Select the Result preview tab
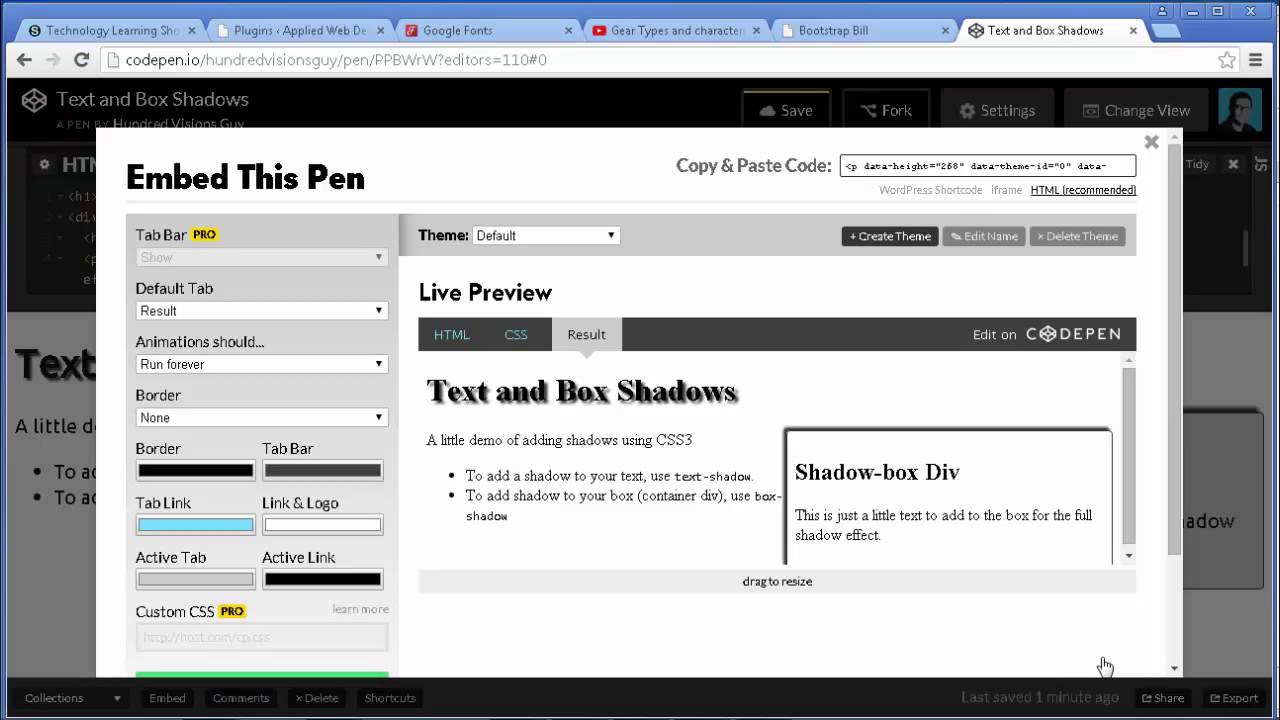This screenshot has height=720, width=1280. click(x=586, y=335)
